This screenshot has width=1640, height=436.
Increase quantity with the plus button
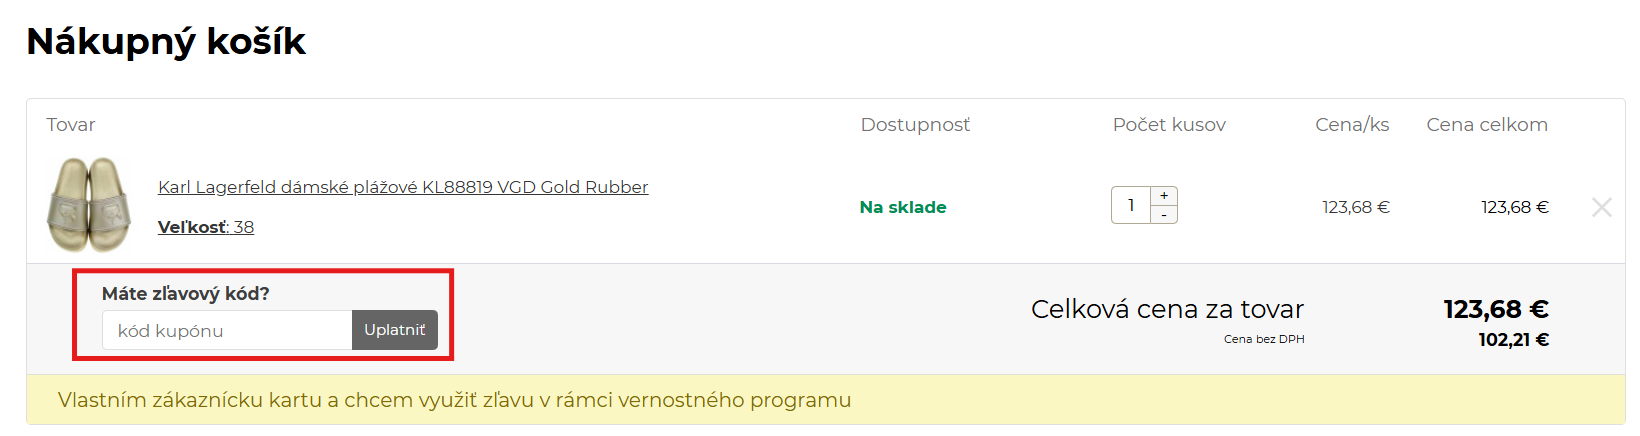pos(1164,196)
